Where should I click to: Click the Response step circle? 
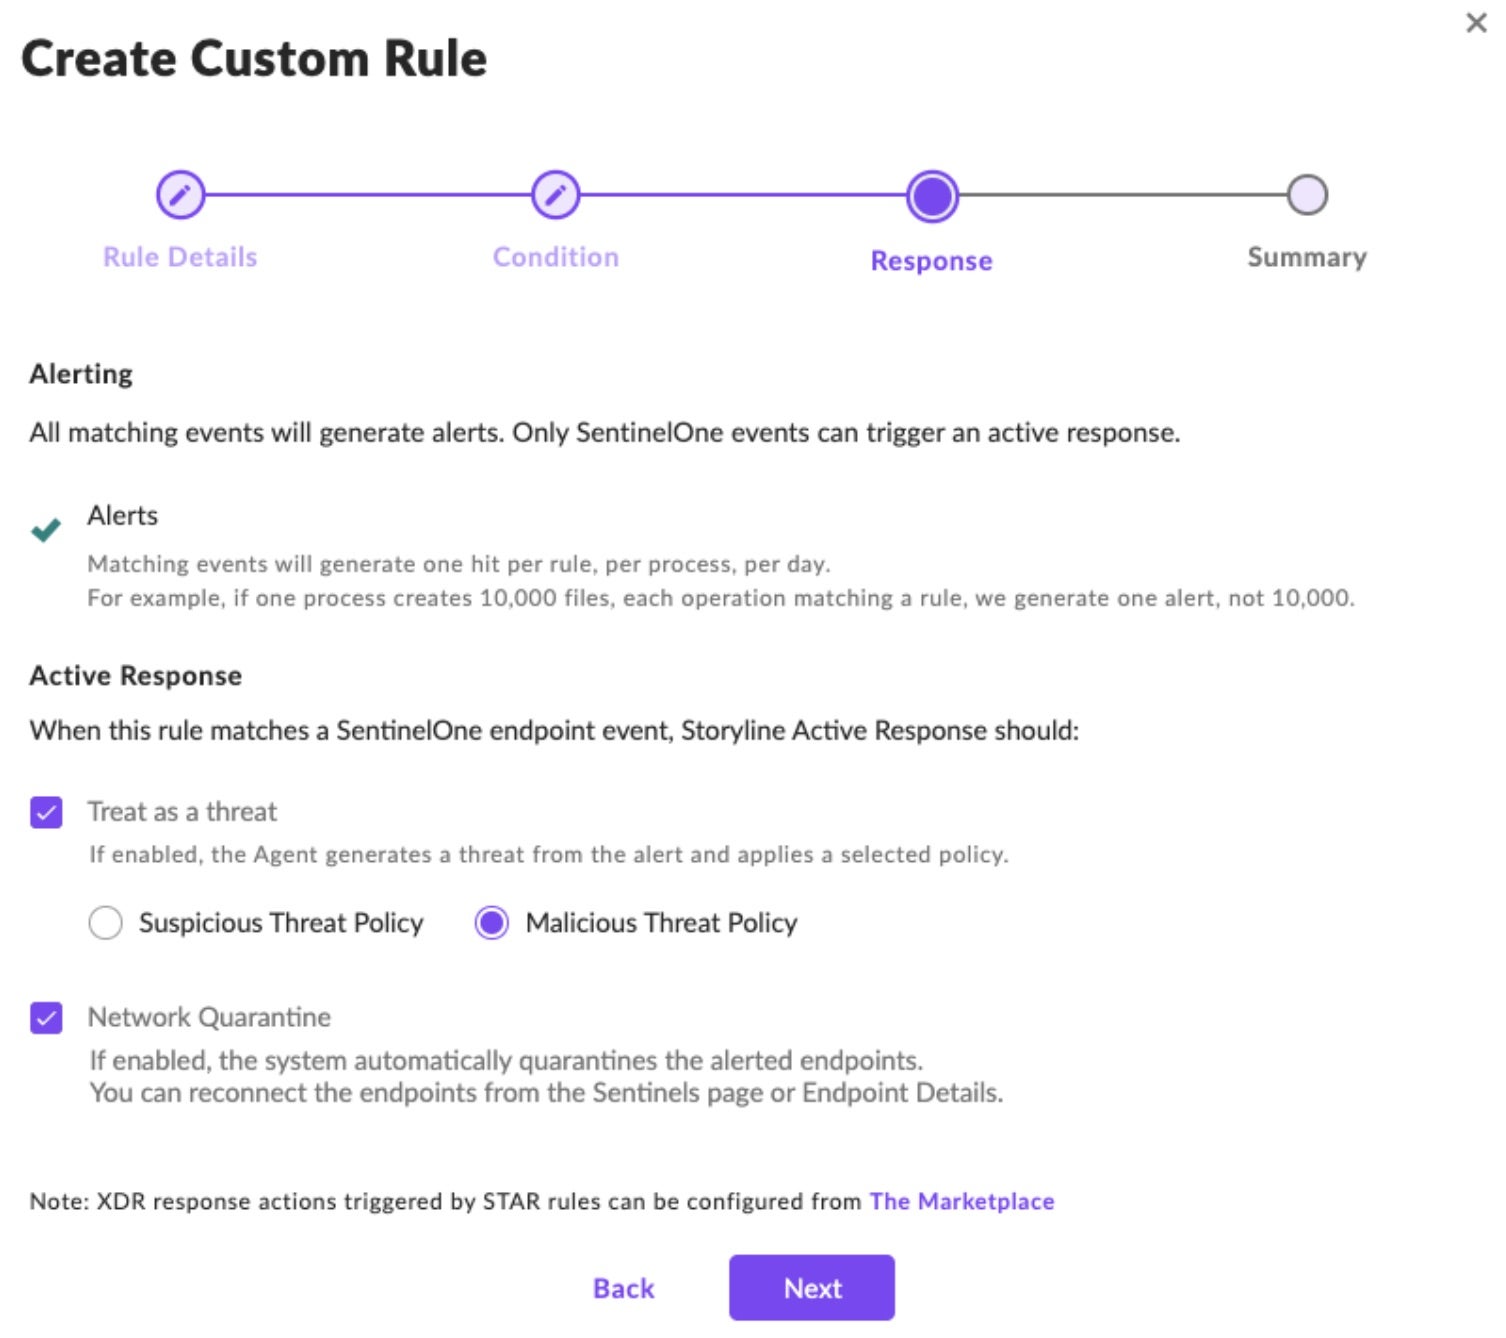click(931, 196)
